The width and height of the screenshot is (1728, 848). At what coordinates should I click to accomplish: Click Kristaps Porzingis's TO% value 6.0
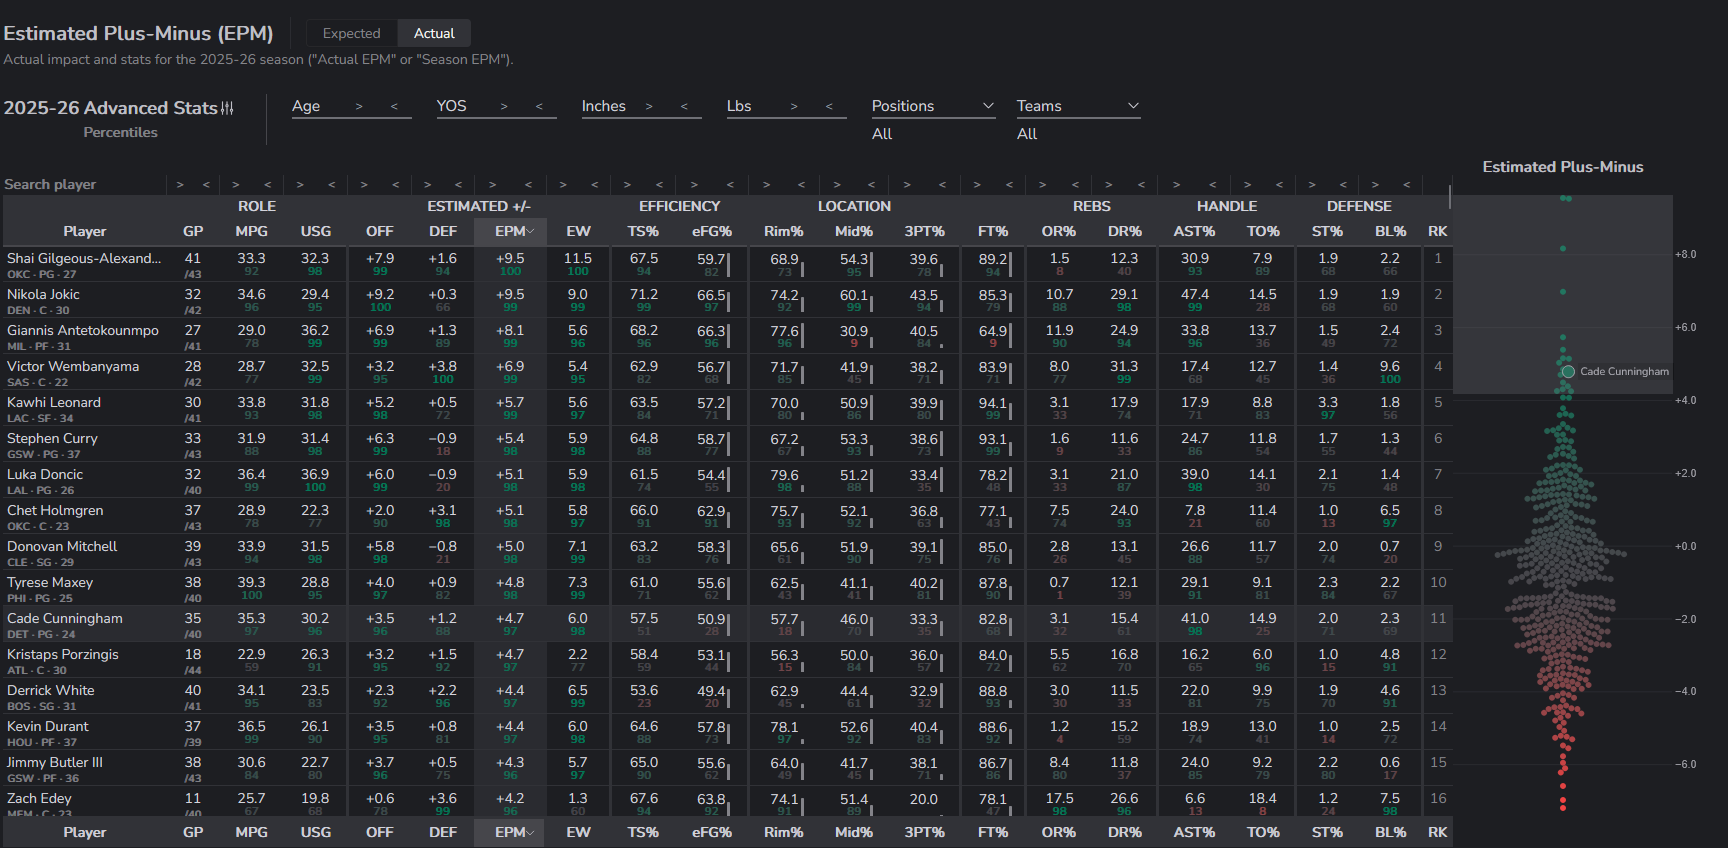[x=1263, y=654]
